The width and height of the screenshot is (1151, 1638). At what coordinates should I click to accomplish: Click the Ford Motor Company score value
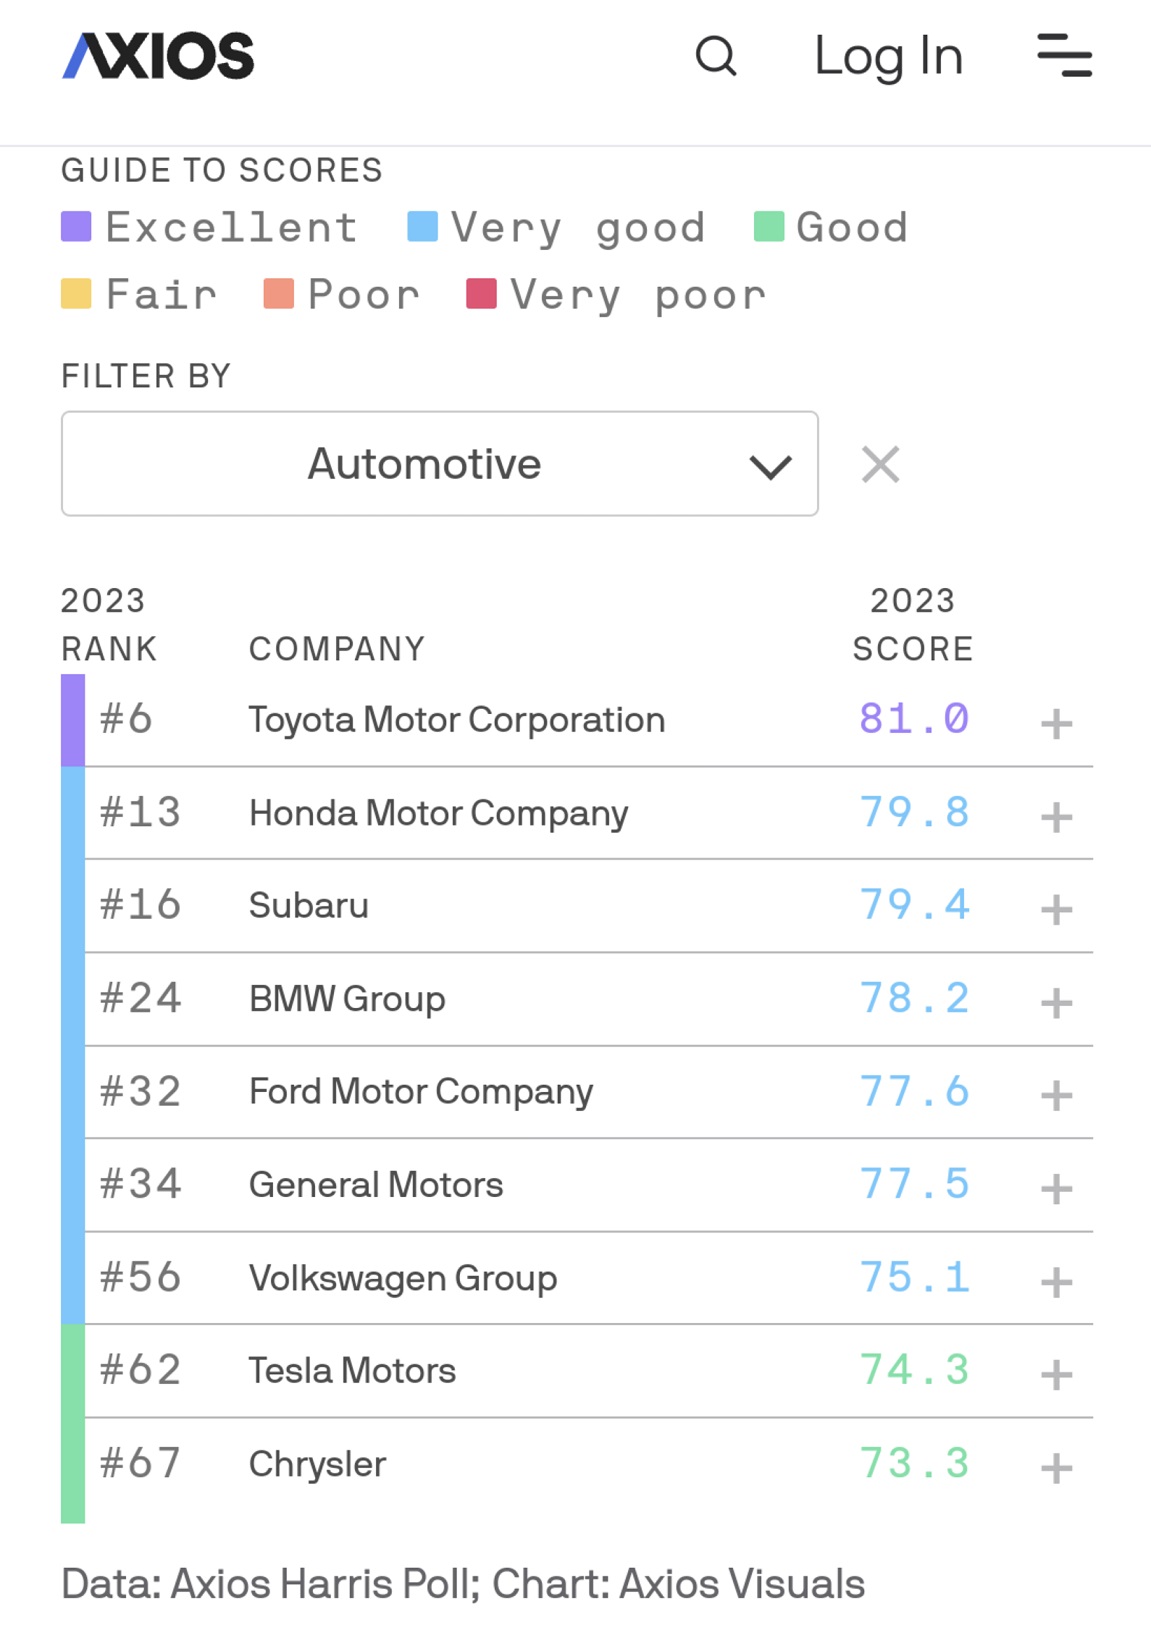click(914, 1091)
